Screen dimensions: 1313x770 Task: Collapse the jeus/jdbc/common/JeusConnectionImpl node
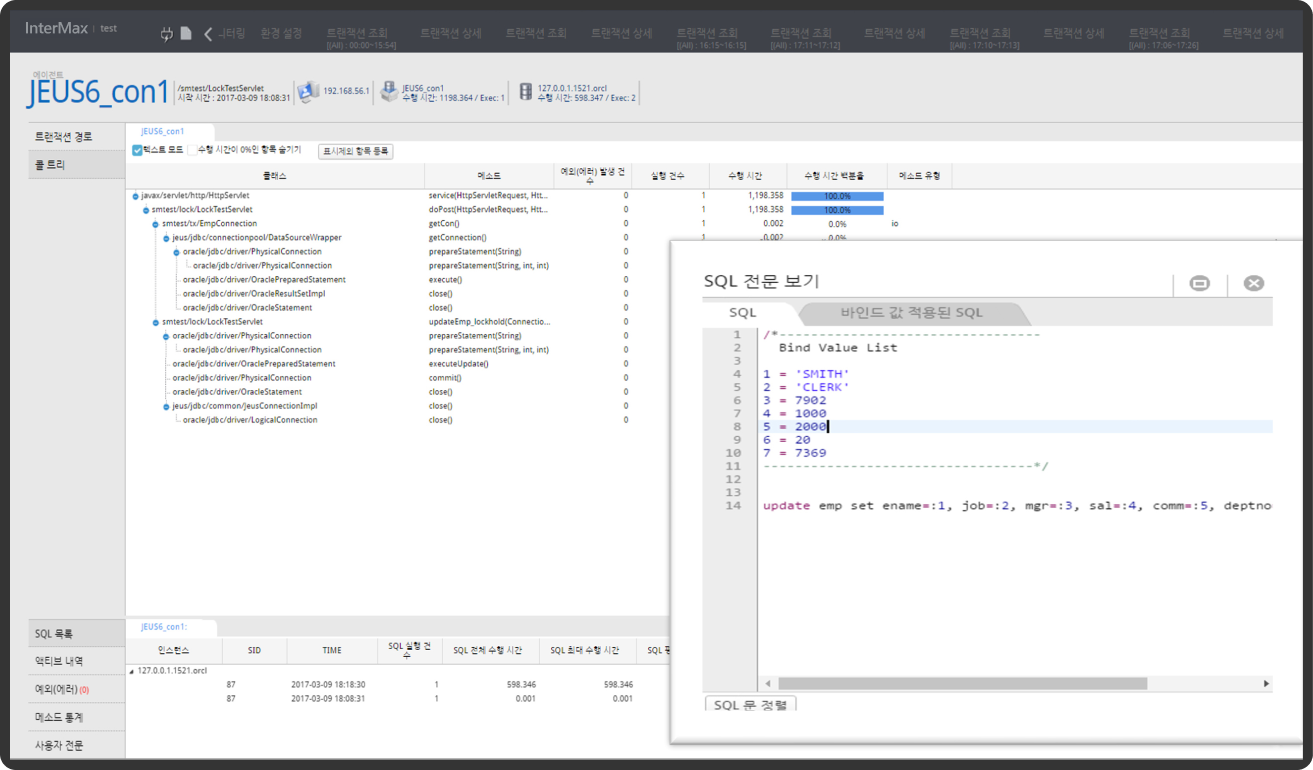166,407
